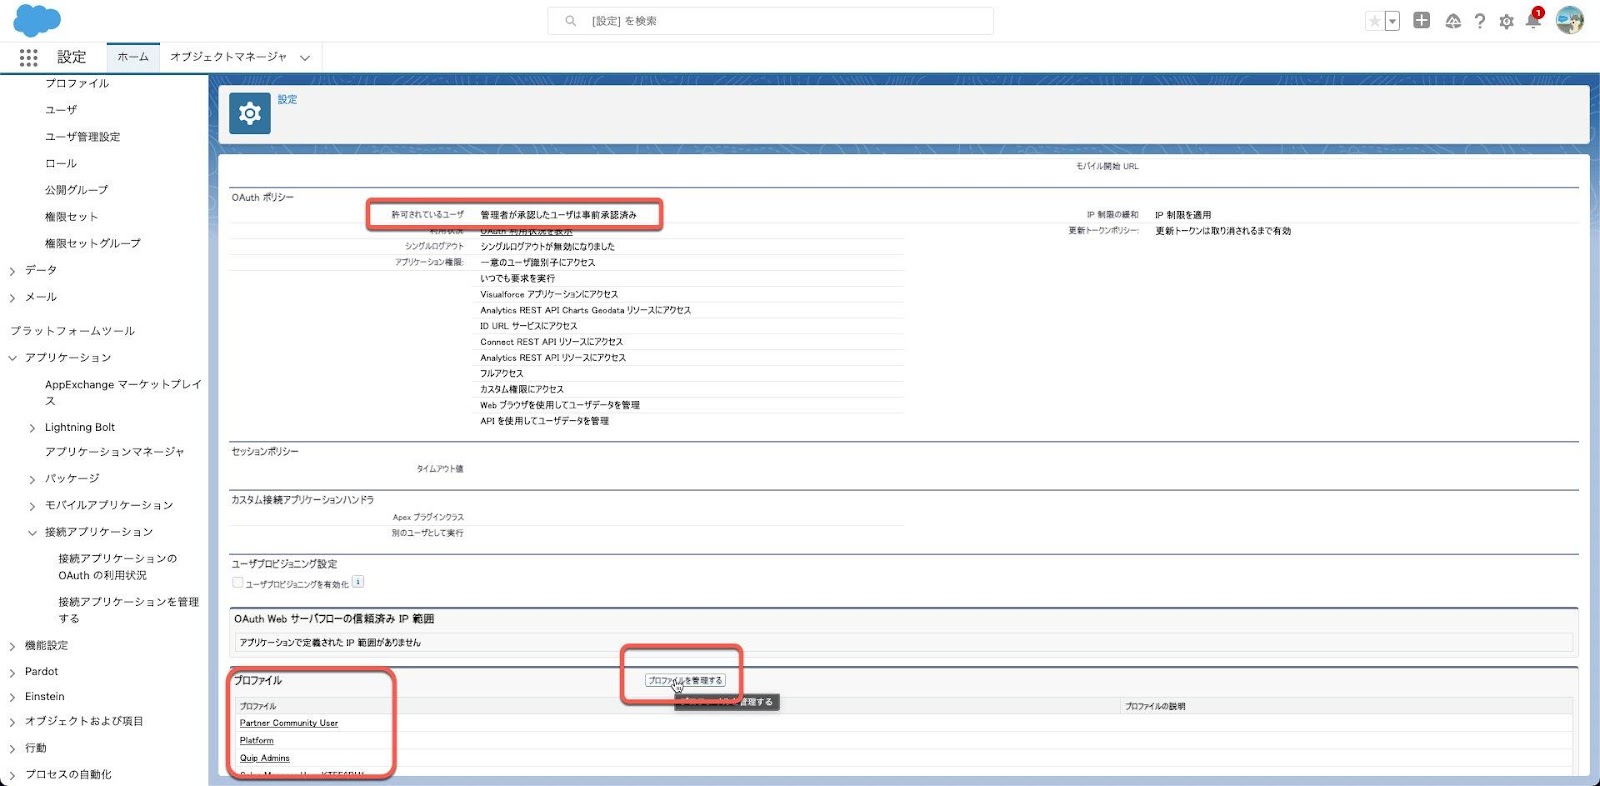Click the search magnifier icon
Image resolution: width=1600 pixels, height=786 pixels.
(x=570, y=21)
